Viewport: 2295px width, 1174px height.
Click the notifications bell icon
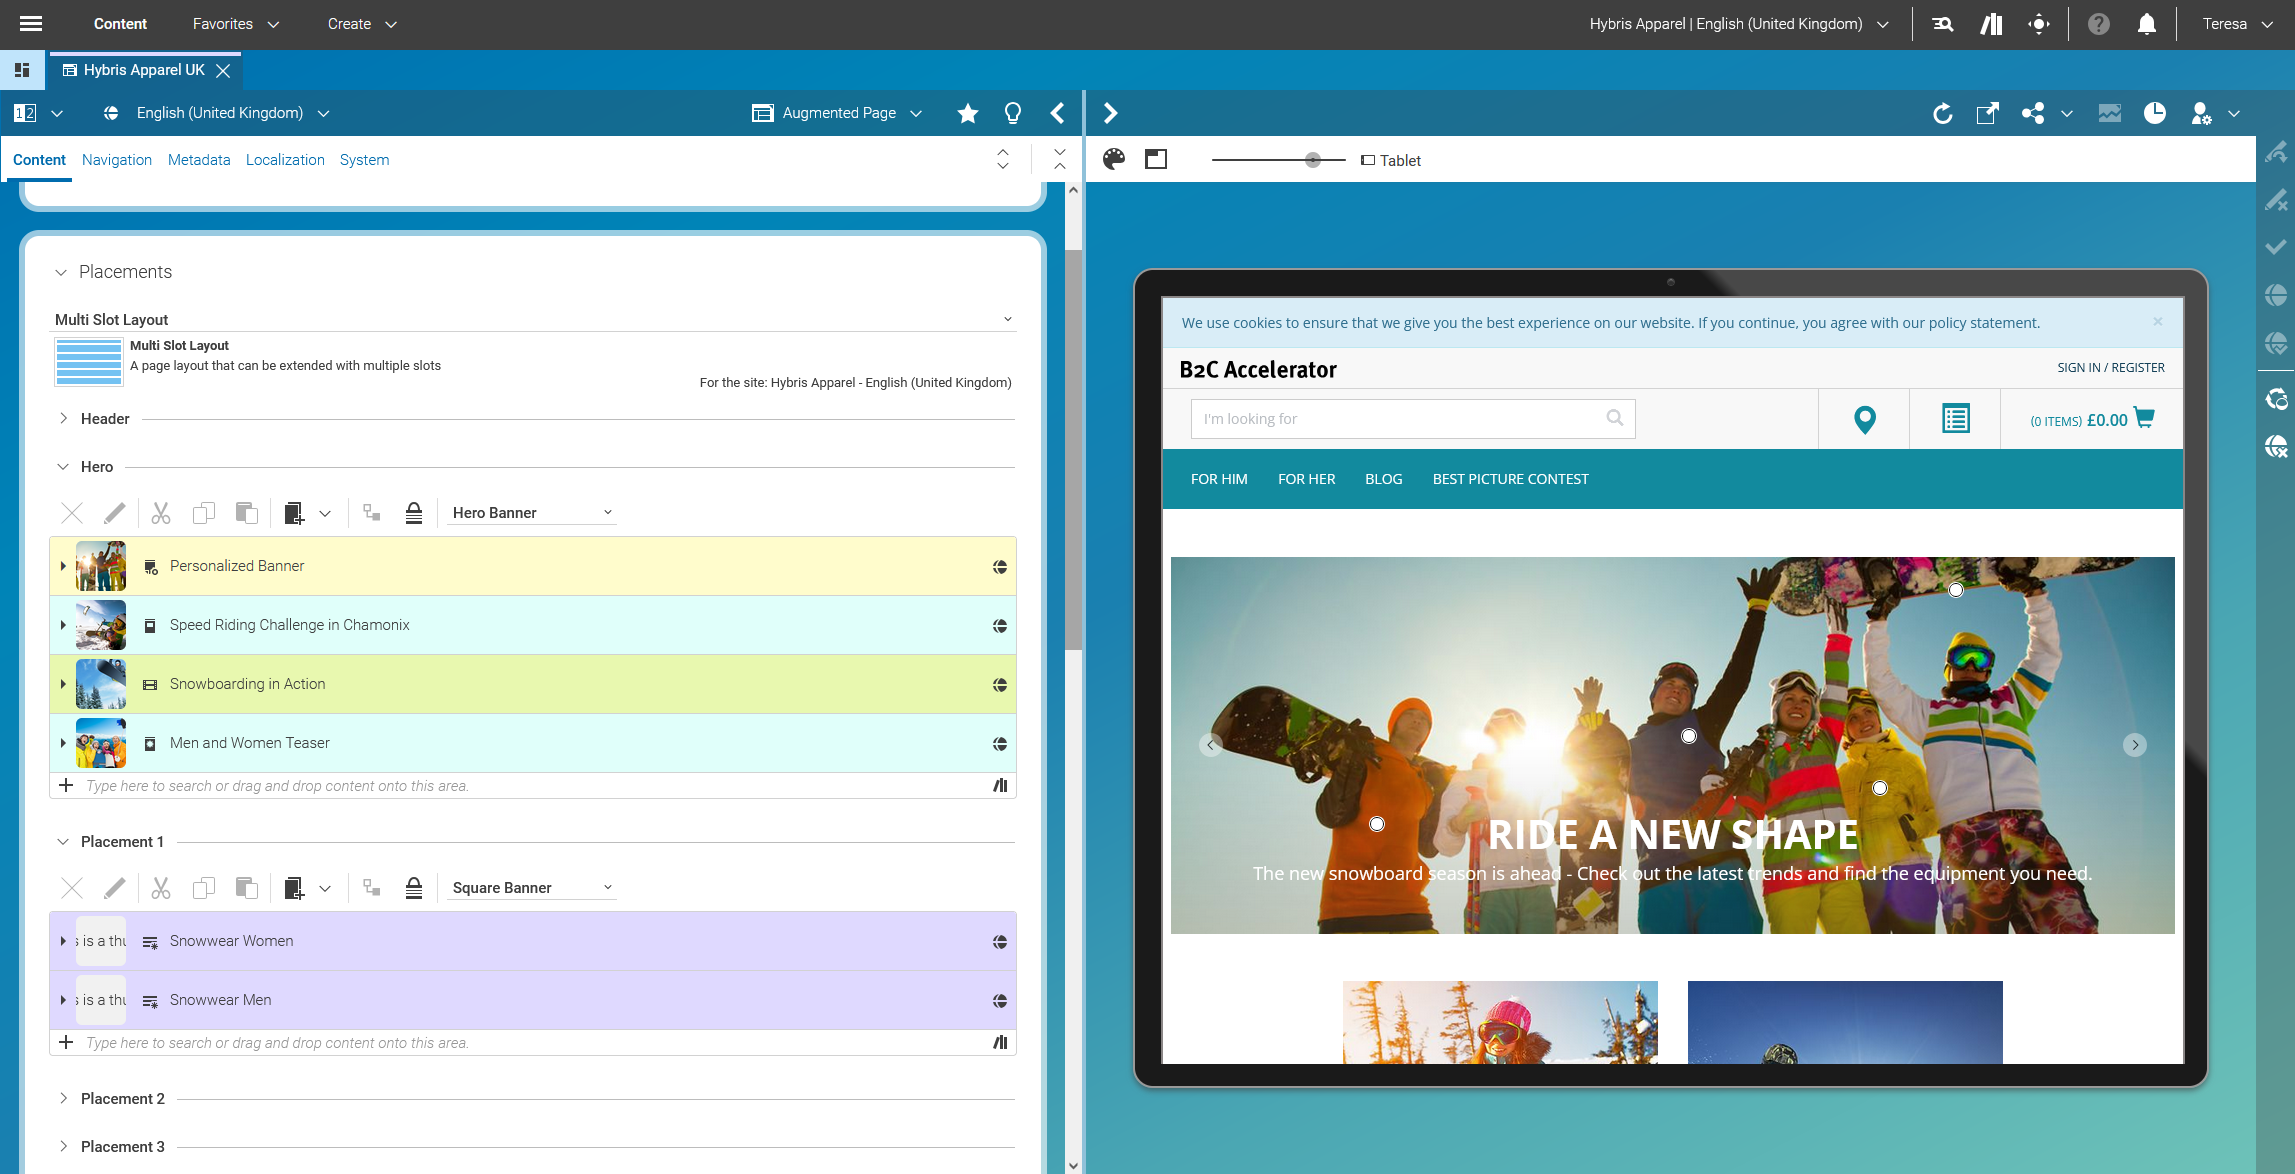point(2146,23)
